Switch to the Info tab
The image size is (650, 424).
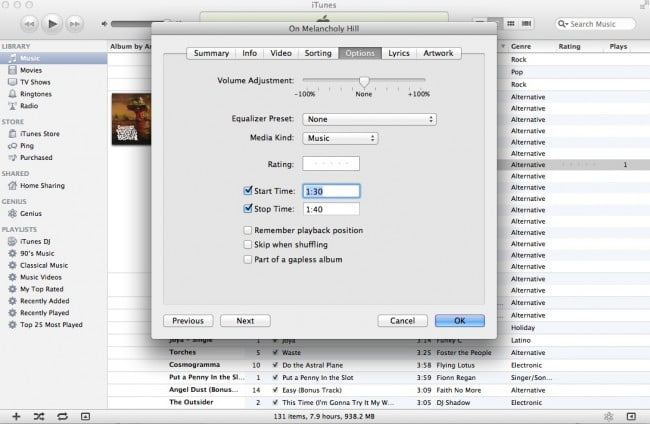tap(250, 53)
